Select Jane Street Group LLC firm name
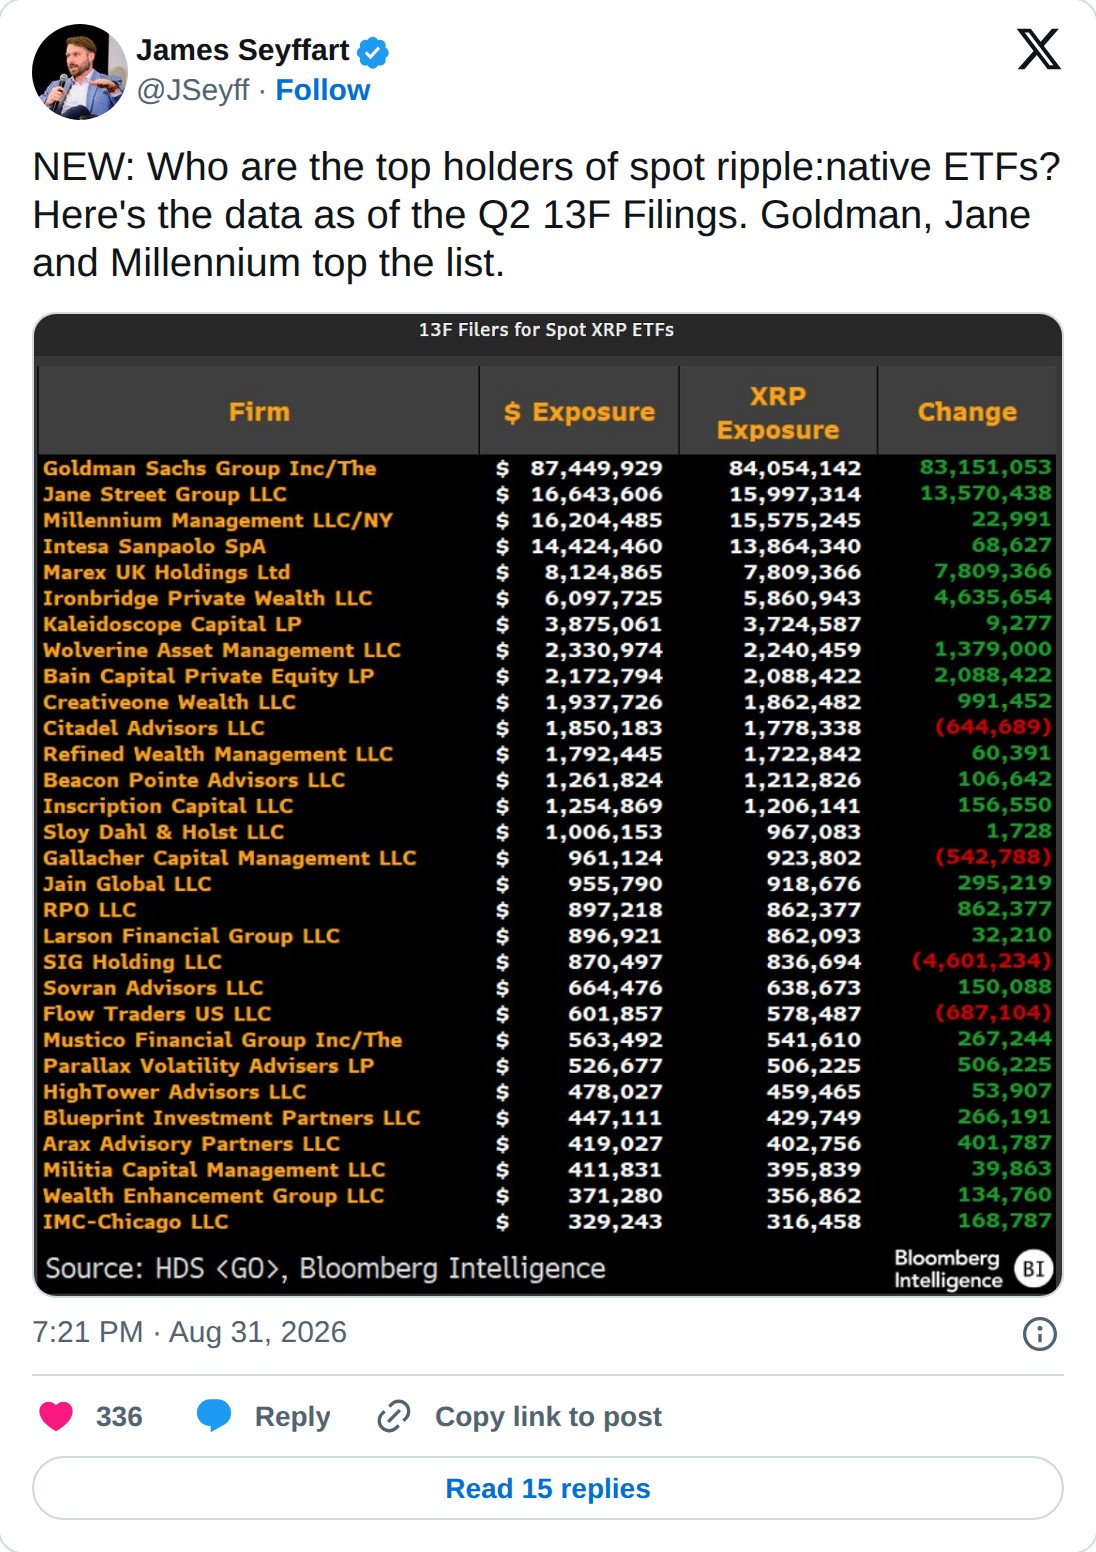Viewport: 1096px width, 1552px height. 165,494
